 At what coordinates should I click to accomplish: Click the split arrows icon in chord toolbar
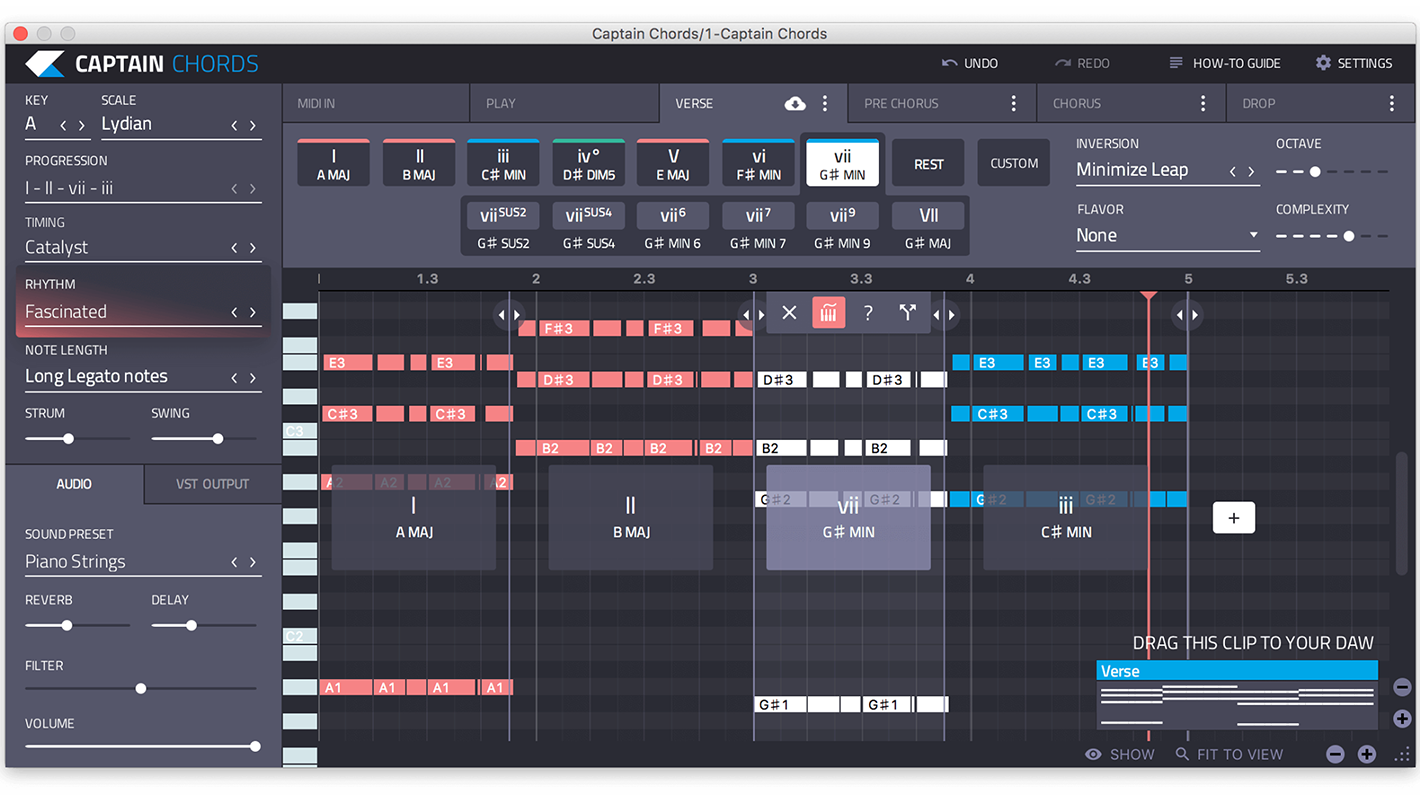[x=907, y=313]
